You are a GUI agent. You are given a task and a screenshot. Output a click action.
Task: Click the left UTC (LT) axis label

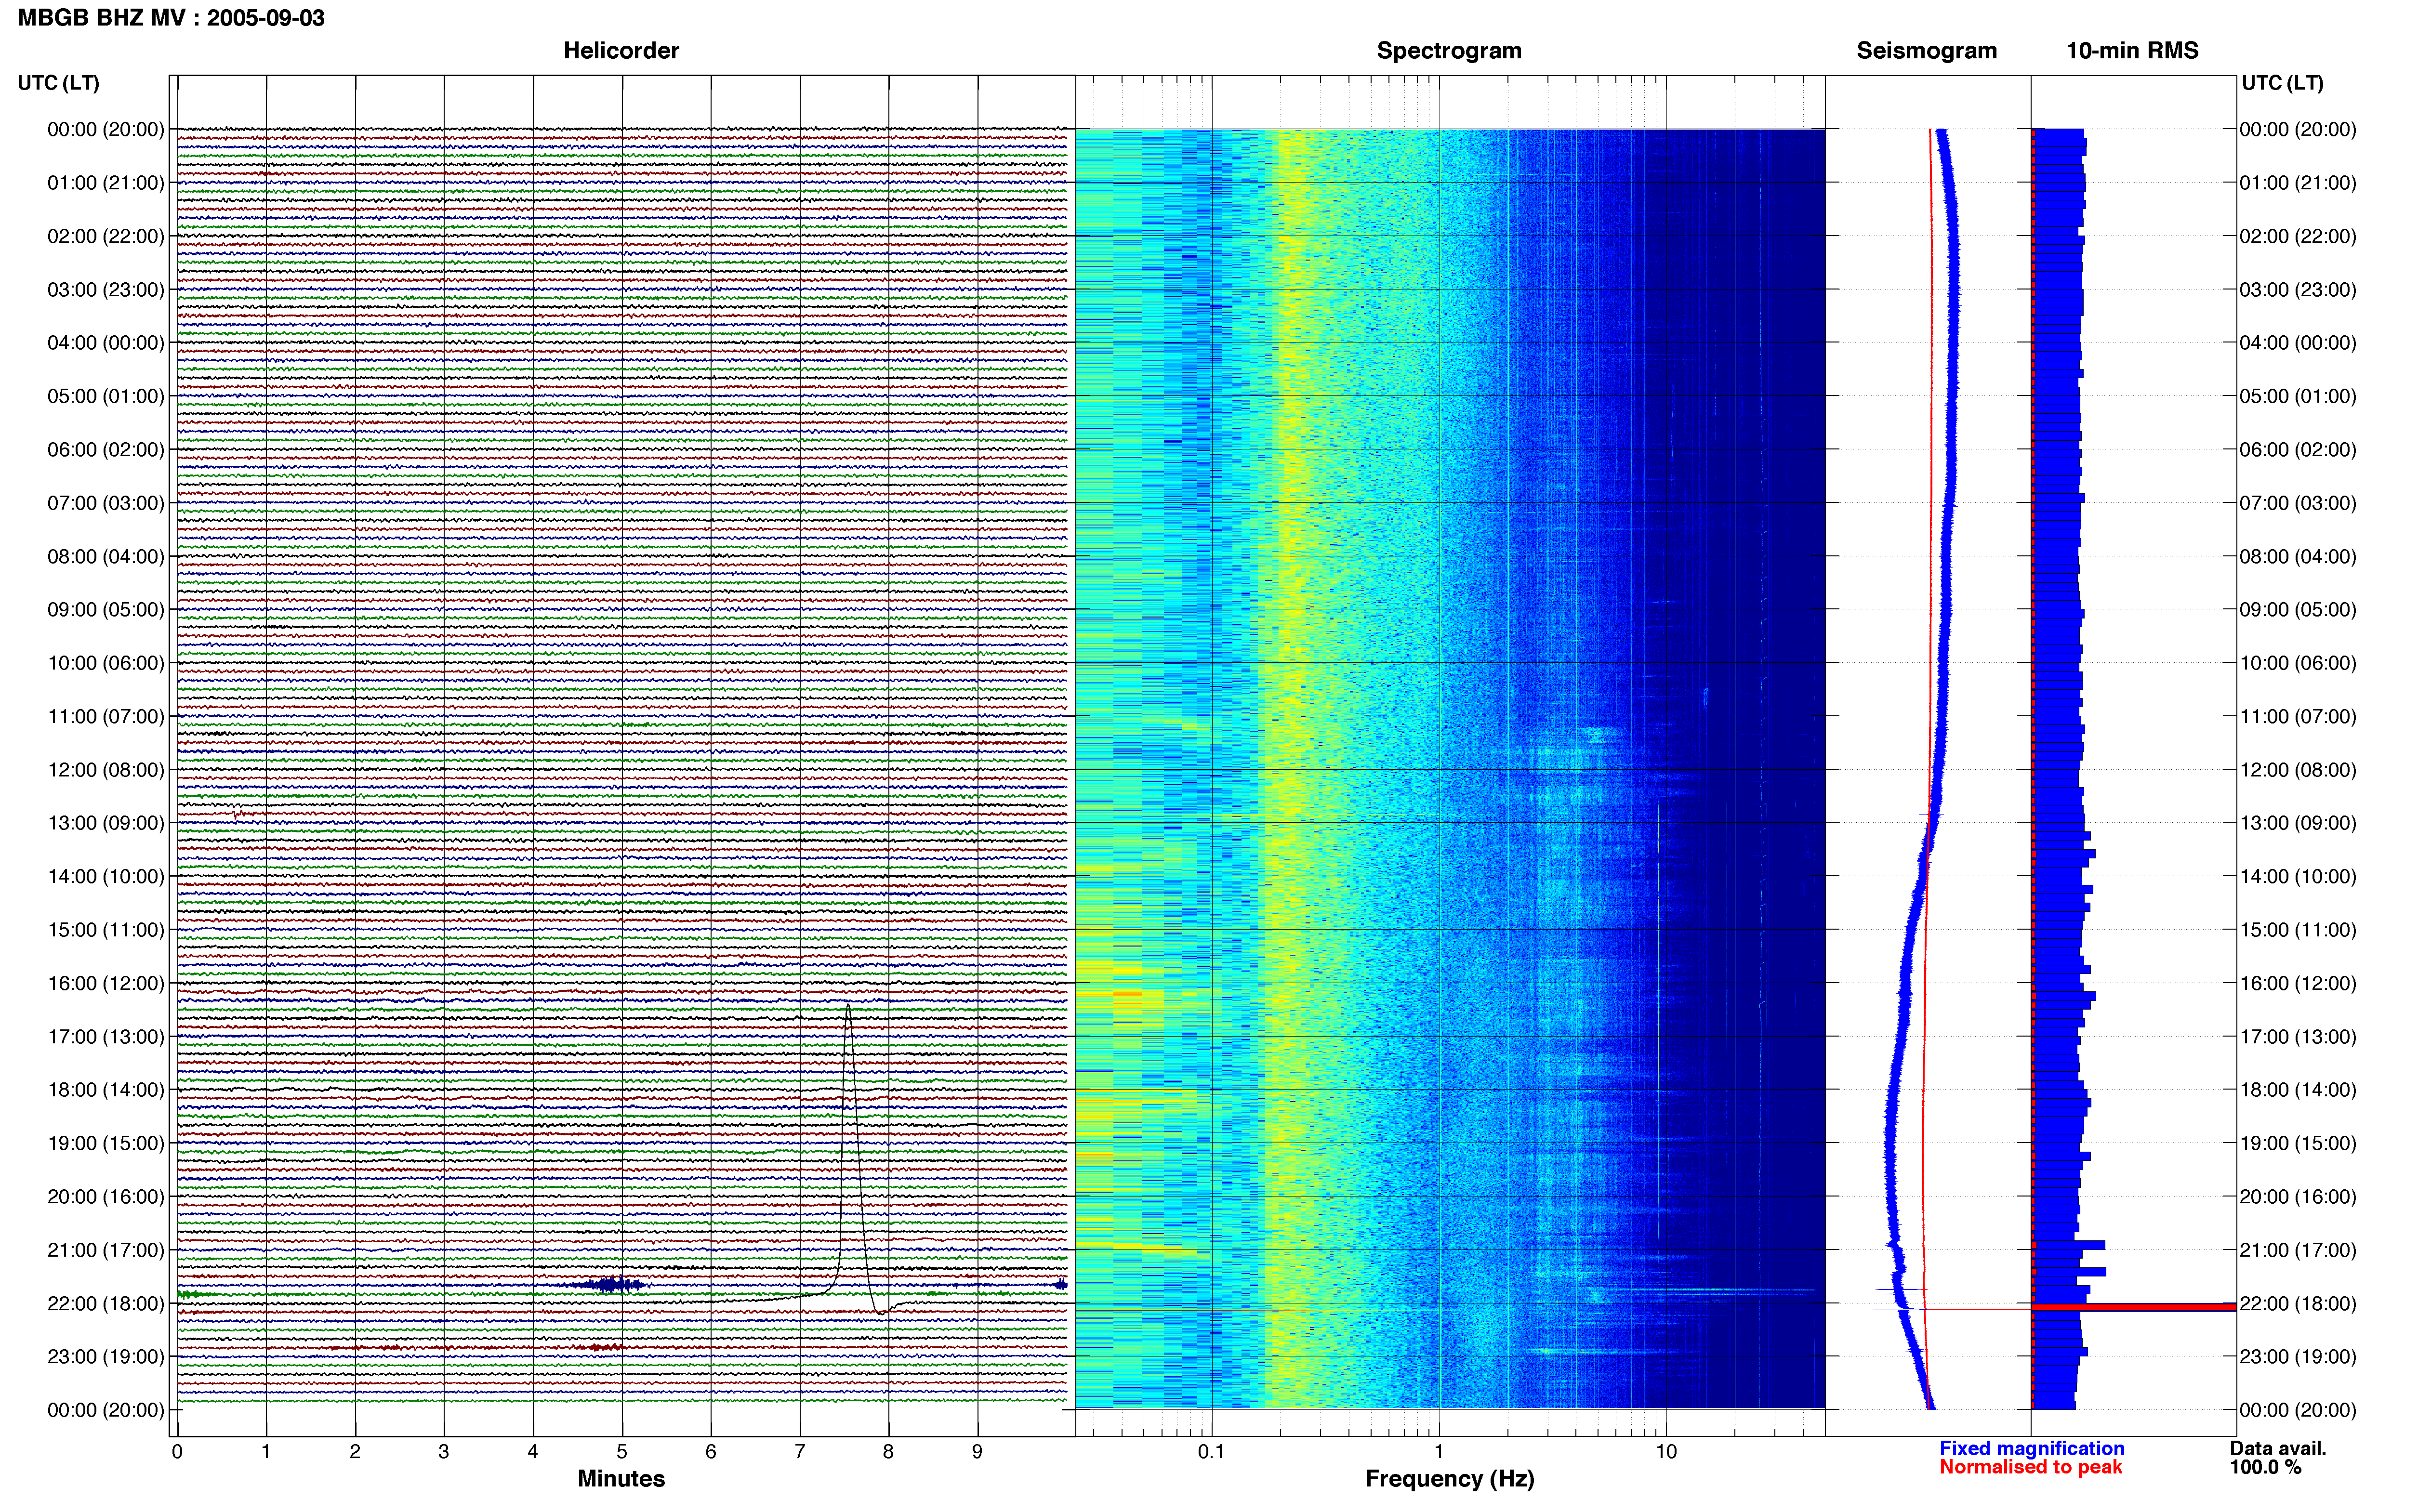(x=59, y=83)
